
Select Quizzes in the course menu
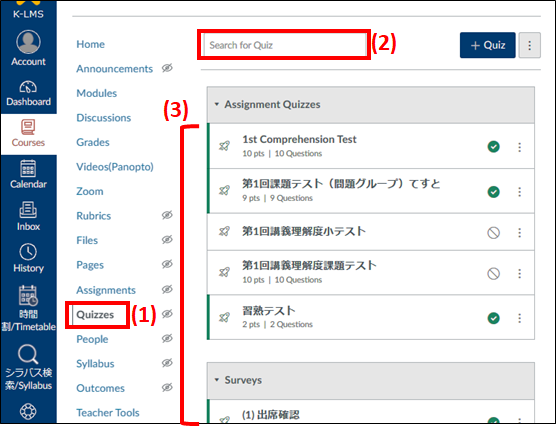pyautogui.click(x=95, y=315)
